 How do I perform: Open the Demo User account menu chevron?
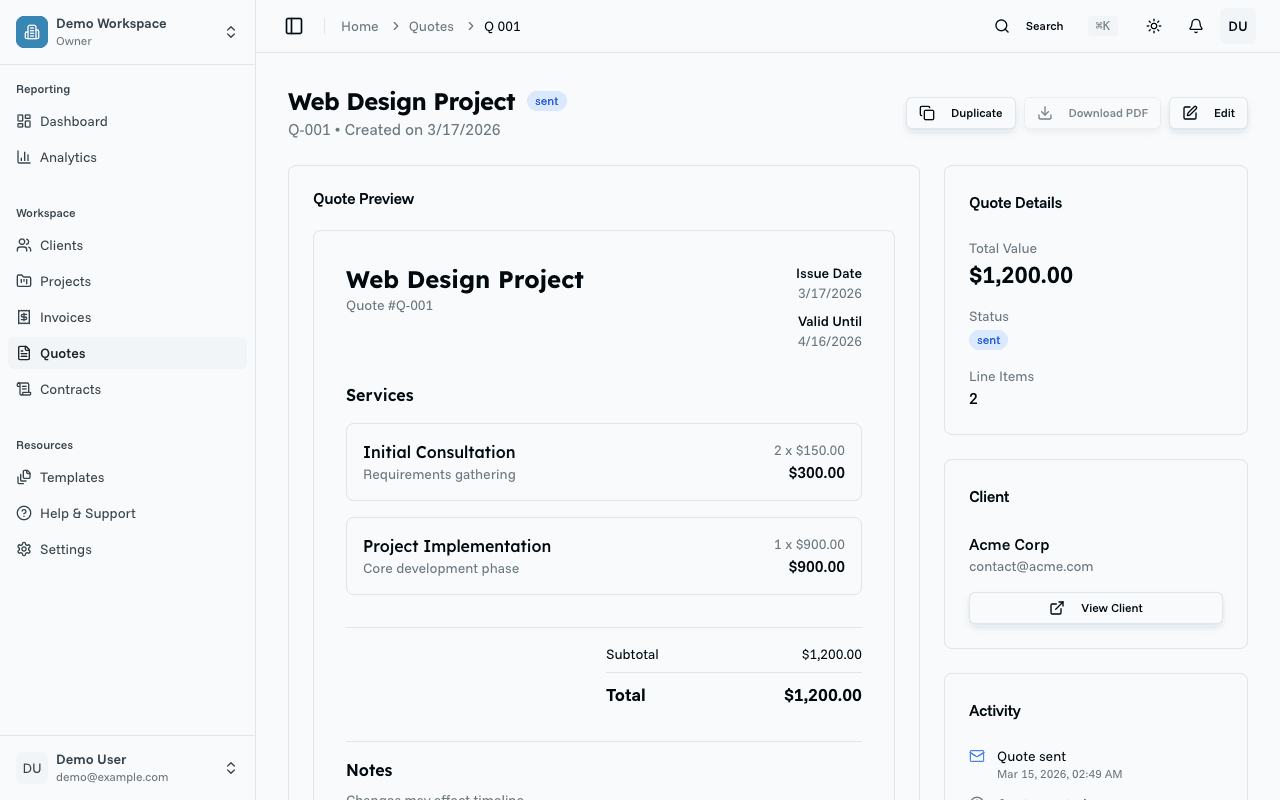coord(231,768)
